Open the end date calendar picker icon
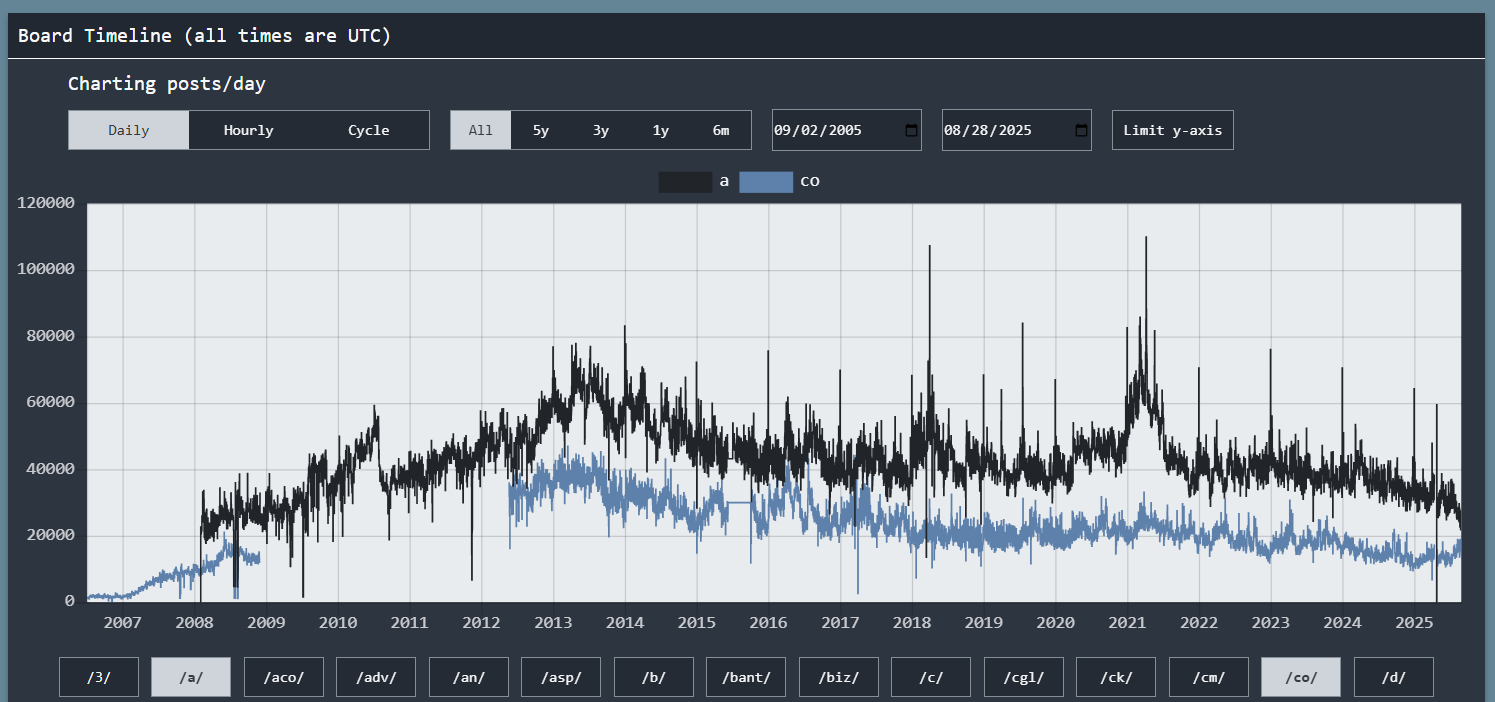1495x702 pixels. (1081, 130)
